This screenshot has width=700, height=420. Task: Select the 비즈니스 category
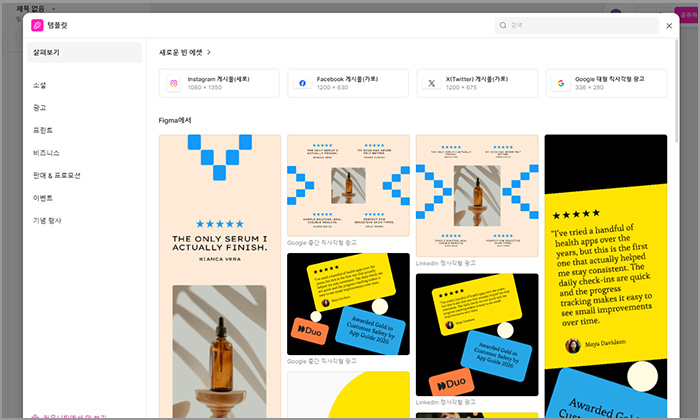[x=46, y=153]
